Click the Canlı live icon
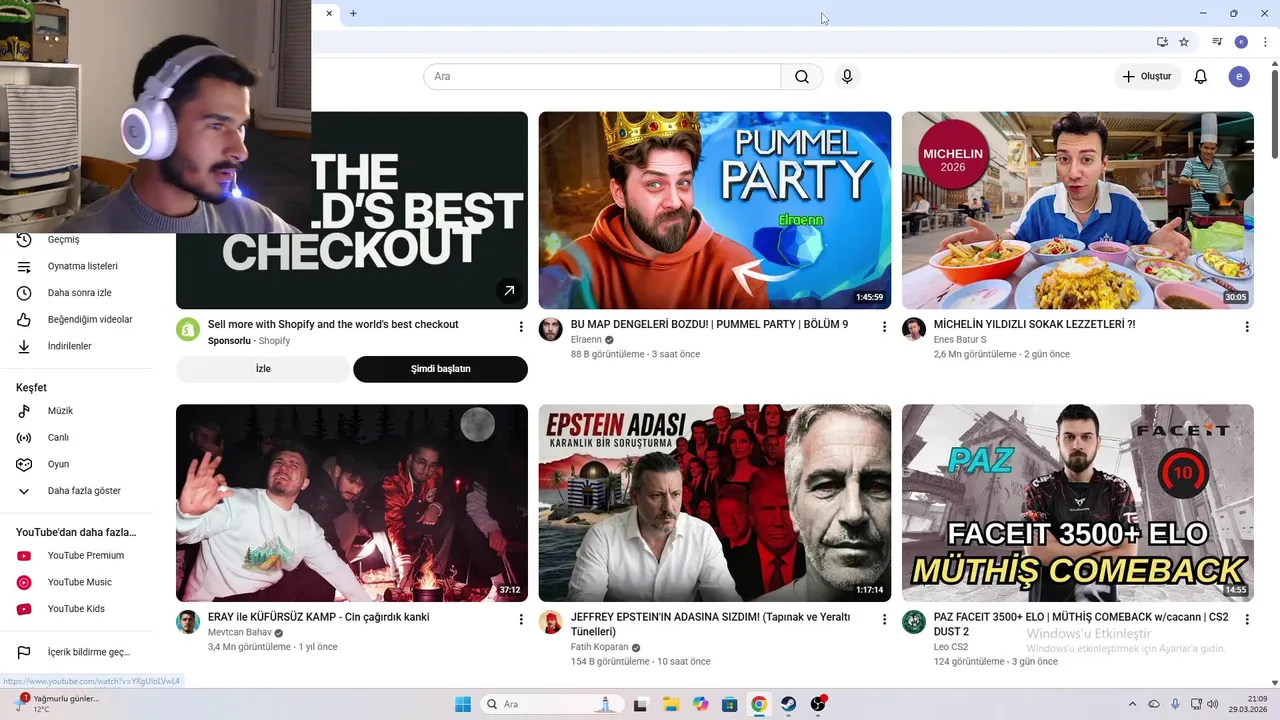The image size is (1280, 720). pyautogui.click(x=24, y=438)
